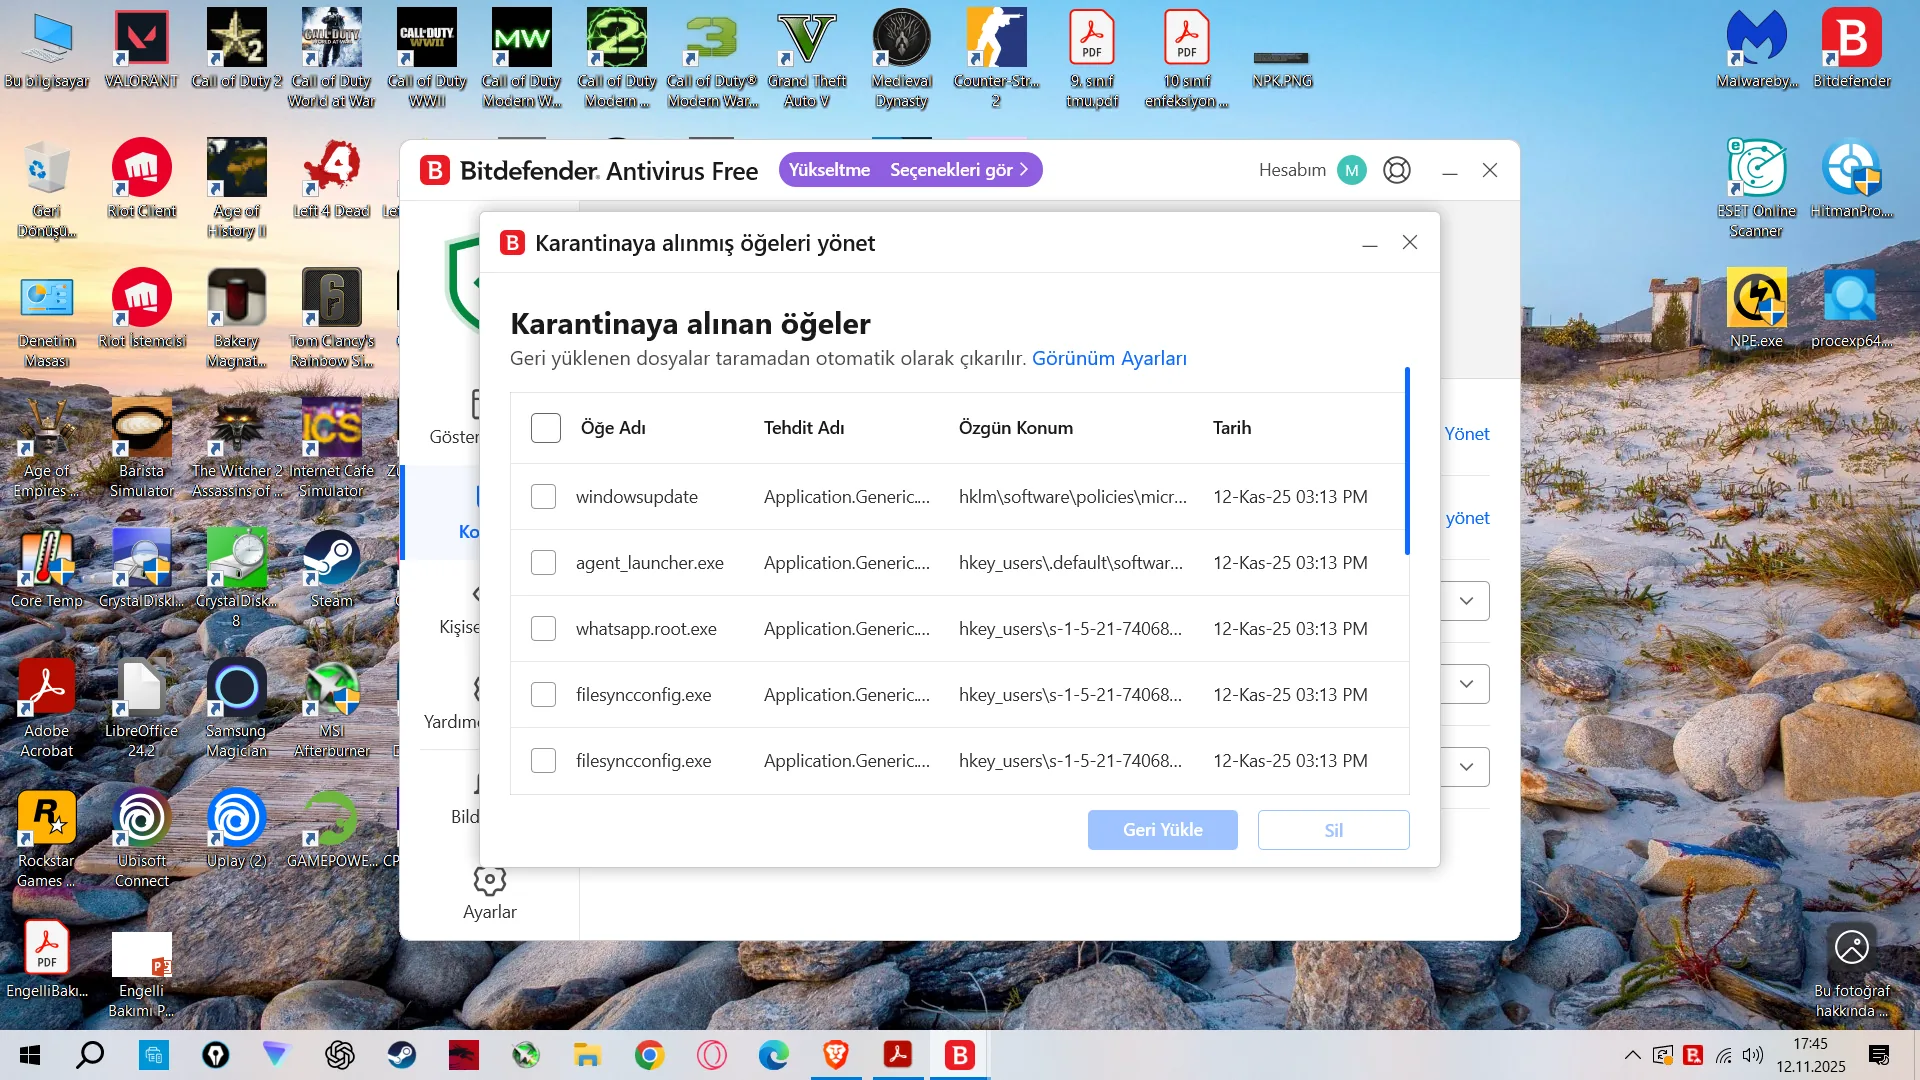Open Google Chrome from taskbar
Screen dimensions: 1920x1080
coord(650,1055)
